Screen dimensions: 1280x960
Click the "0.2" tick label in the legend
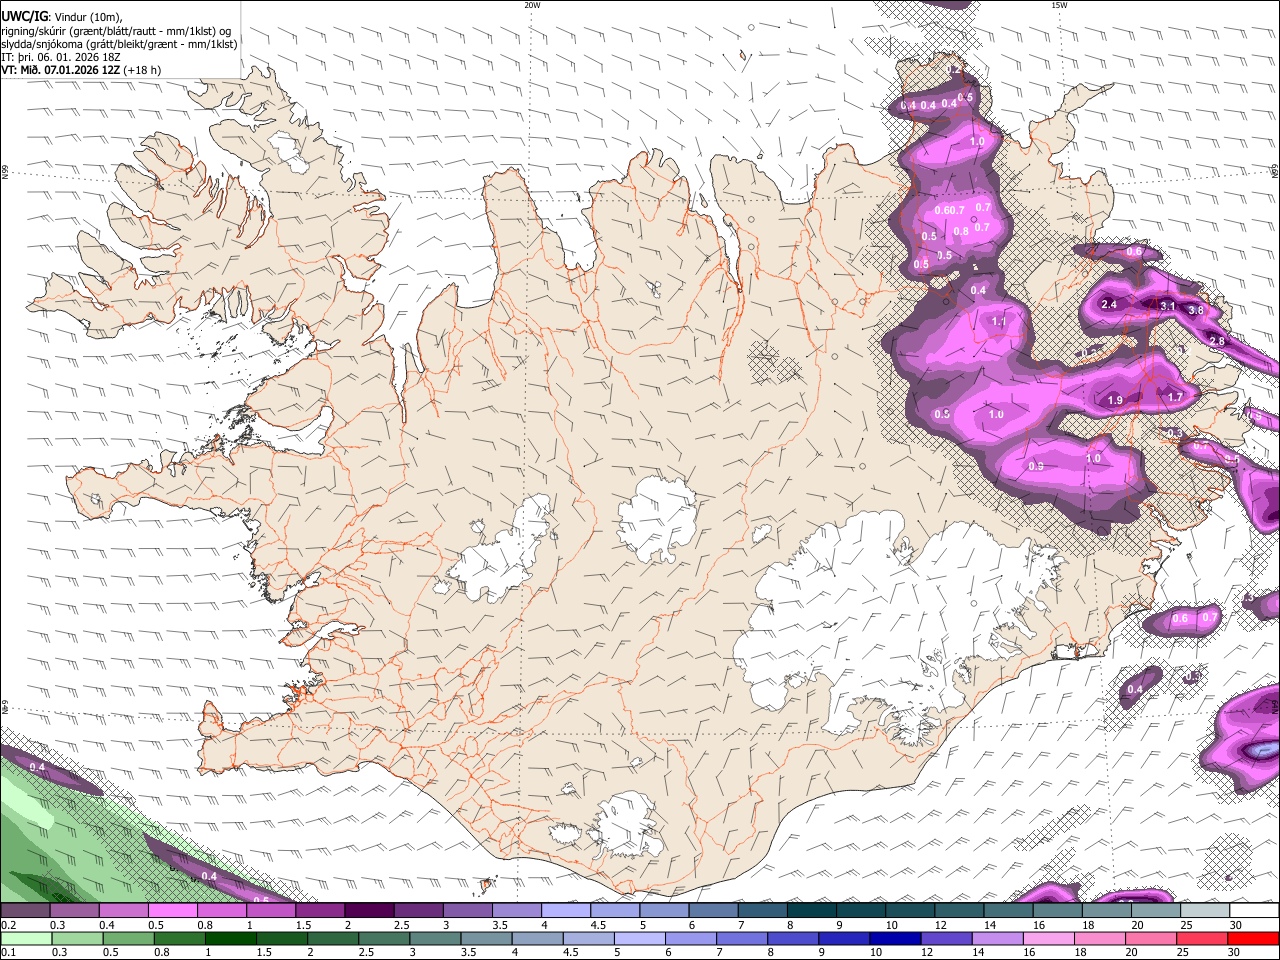[7, 925]
